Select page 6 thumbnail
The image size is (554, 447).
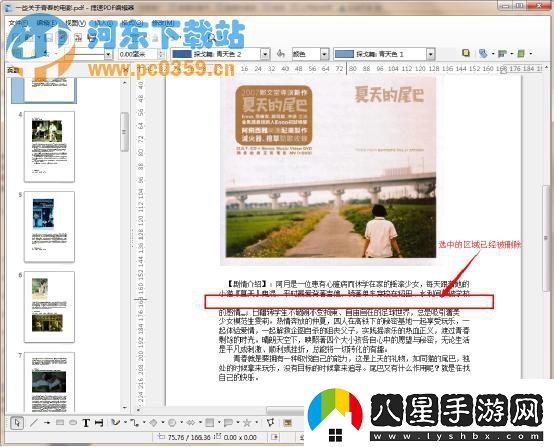click(x=49, y=307)
